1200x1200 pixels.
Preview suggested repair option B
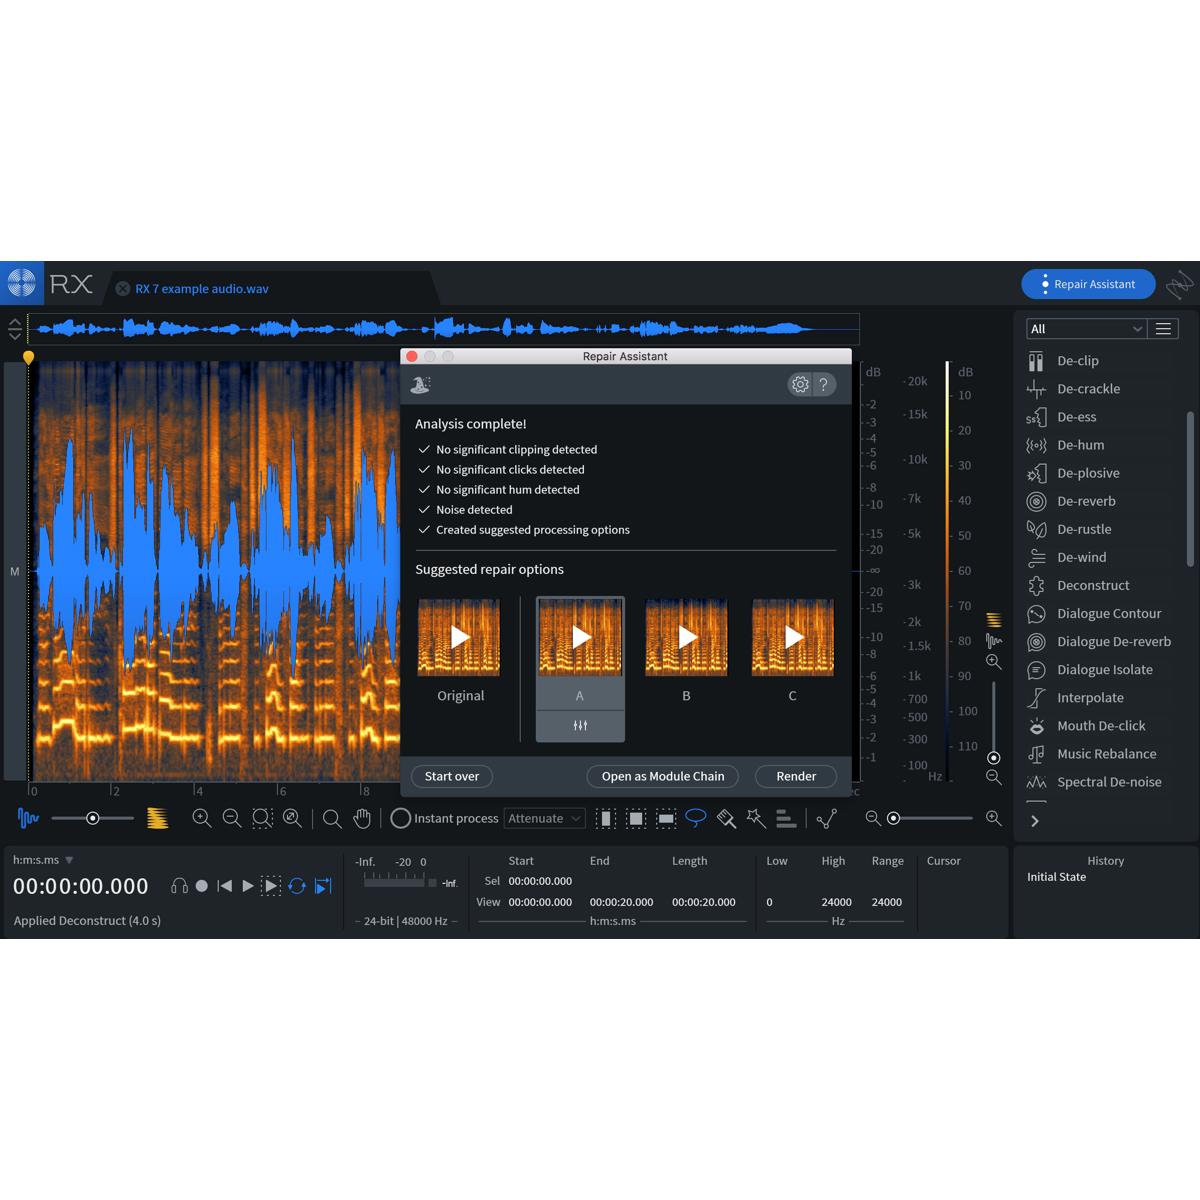click(686, 637)
